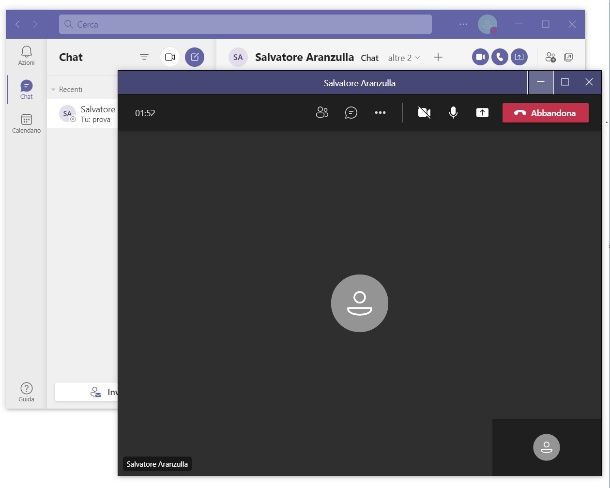Viewport: 610px width, 488px height.
Task: Open the Calendario sidebar section
Action: (26, 123)
